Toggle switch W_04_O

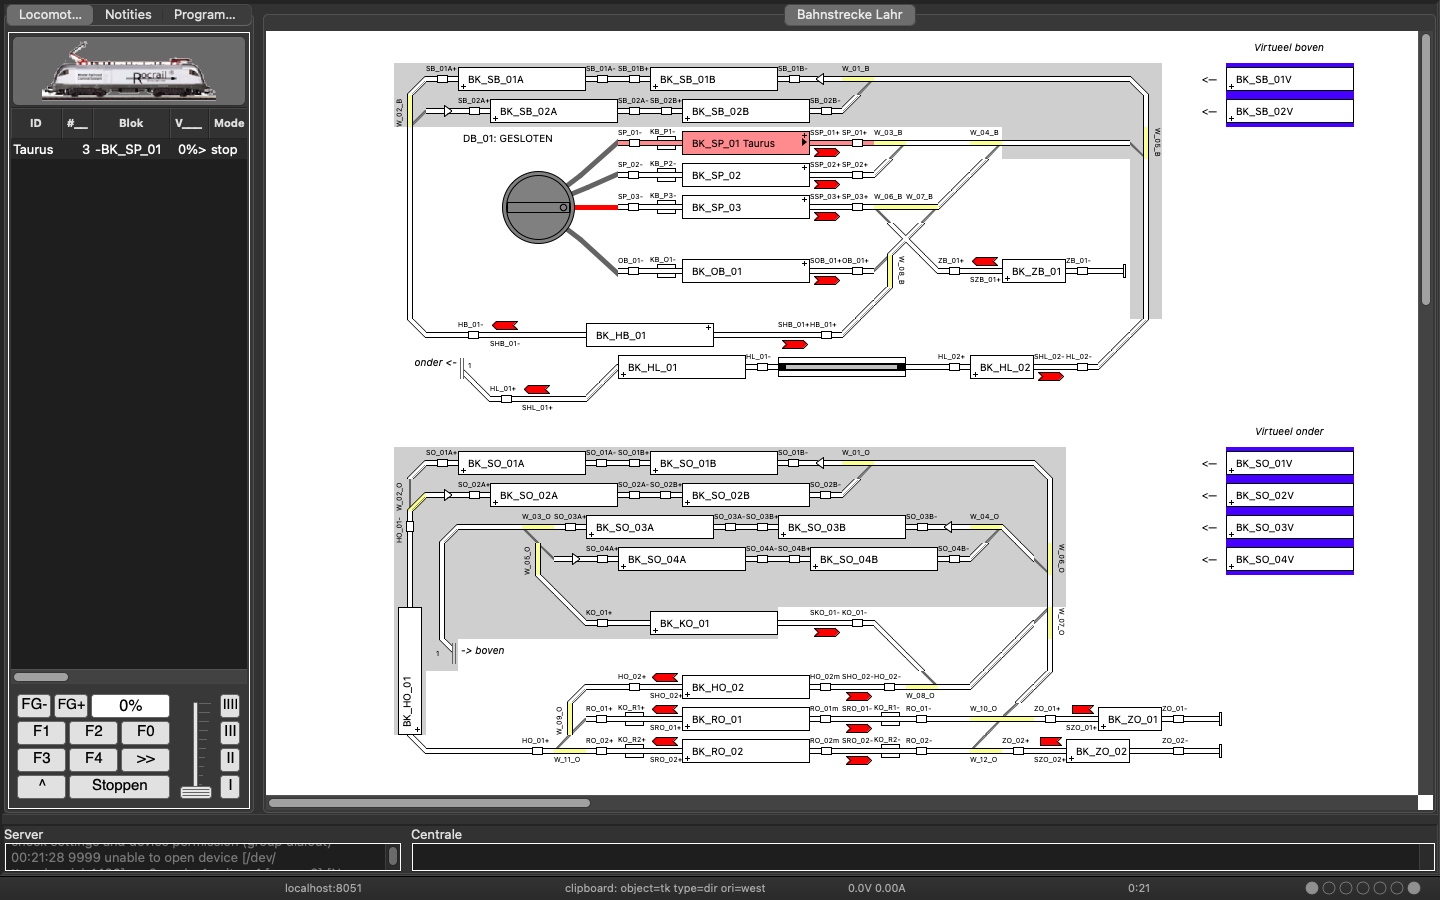(x=986, y=527)
